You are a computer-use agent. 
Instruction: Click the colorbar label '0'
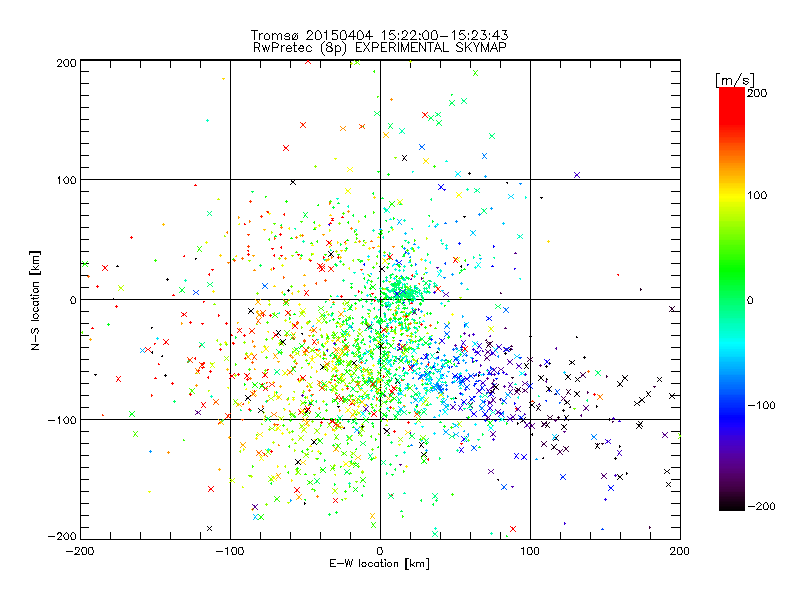pyautogui.click(x=750, y=301)
